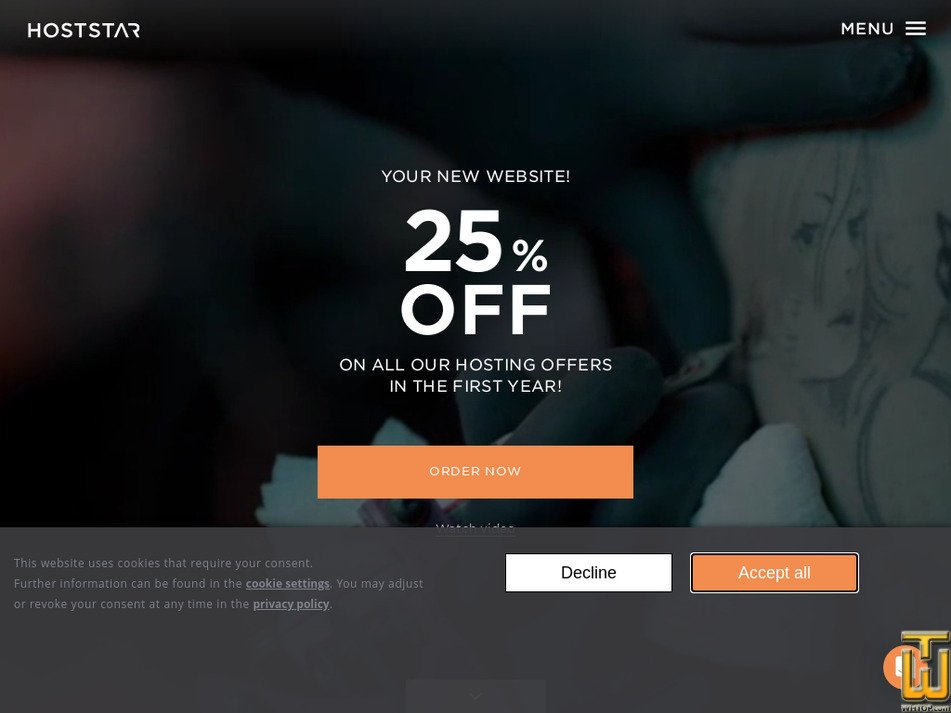Open the cookie settings link
The height and width of the screenshot is (713, 951).
tap(287, 583)
